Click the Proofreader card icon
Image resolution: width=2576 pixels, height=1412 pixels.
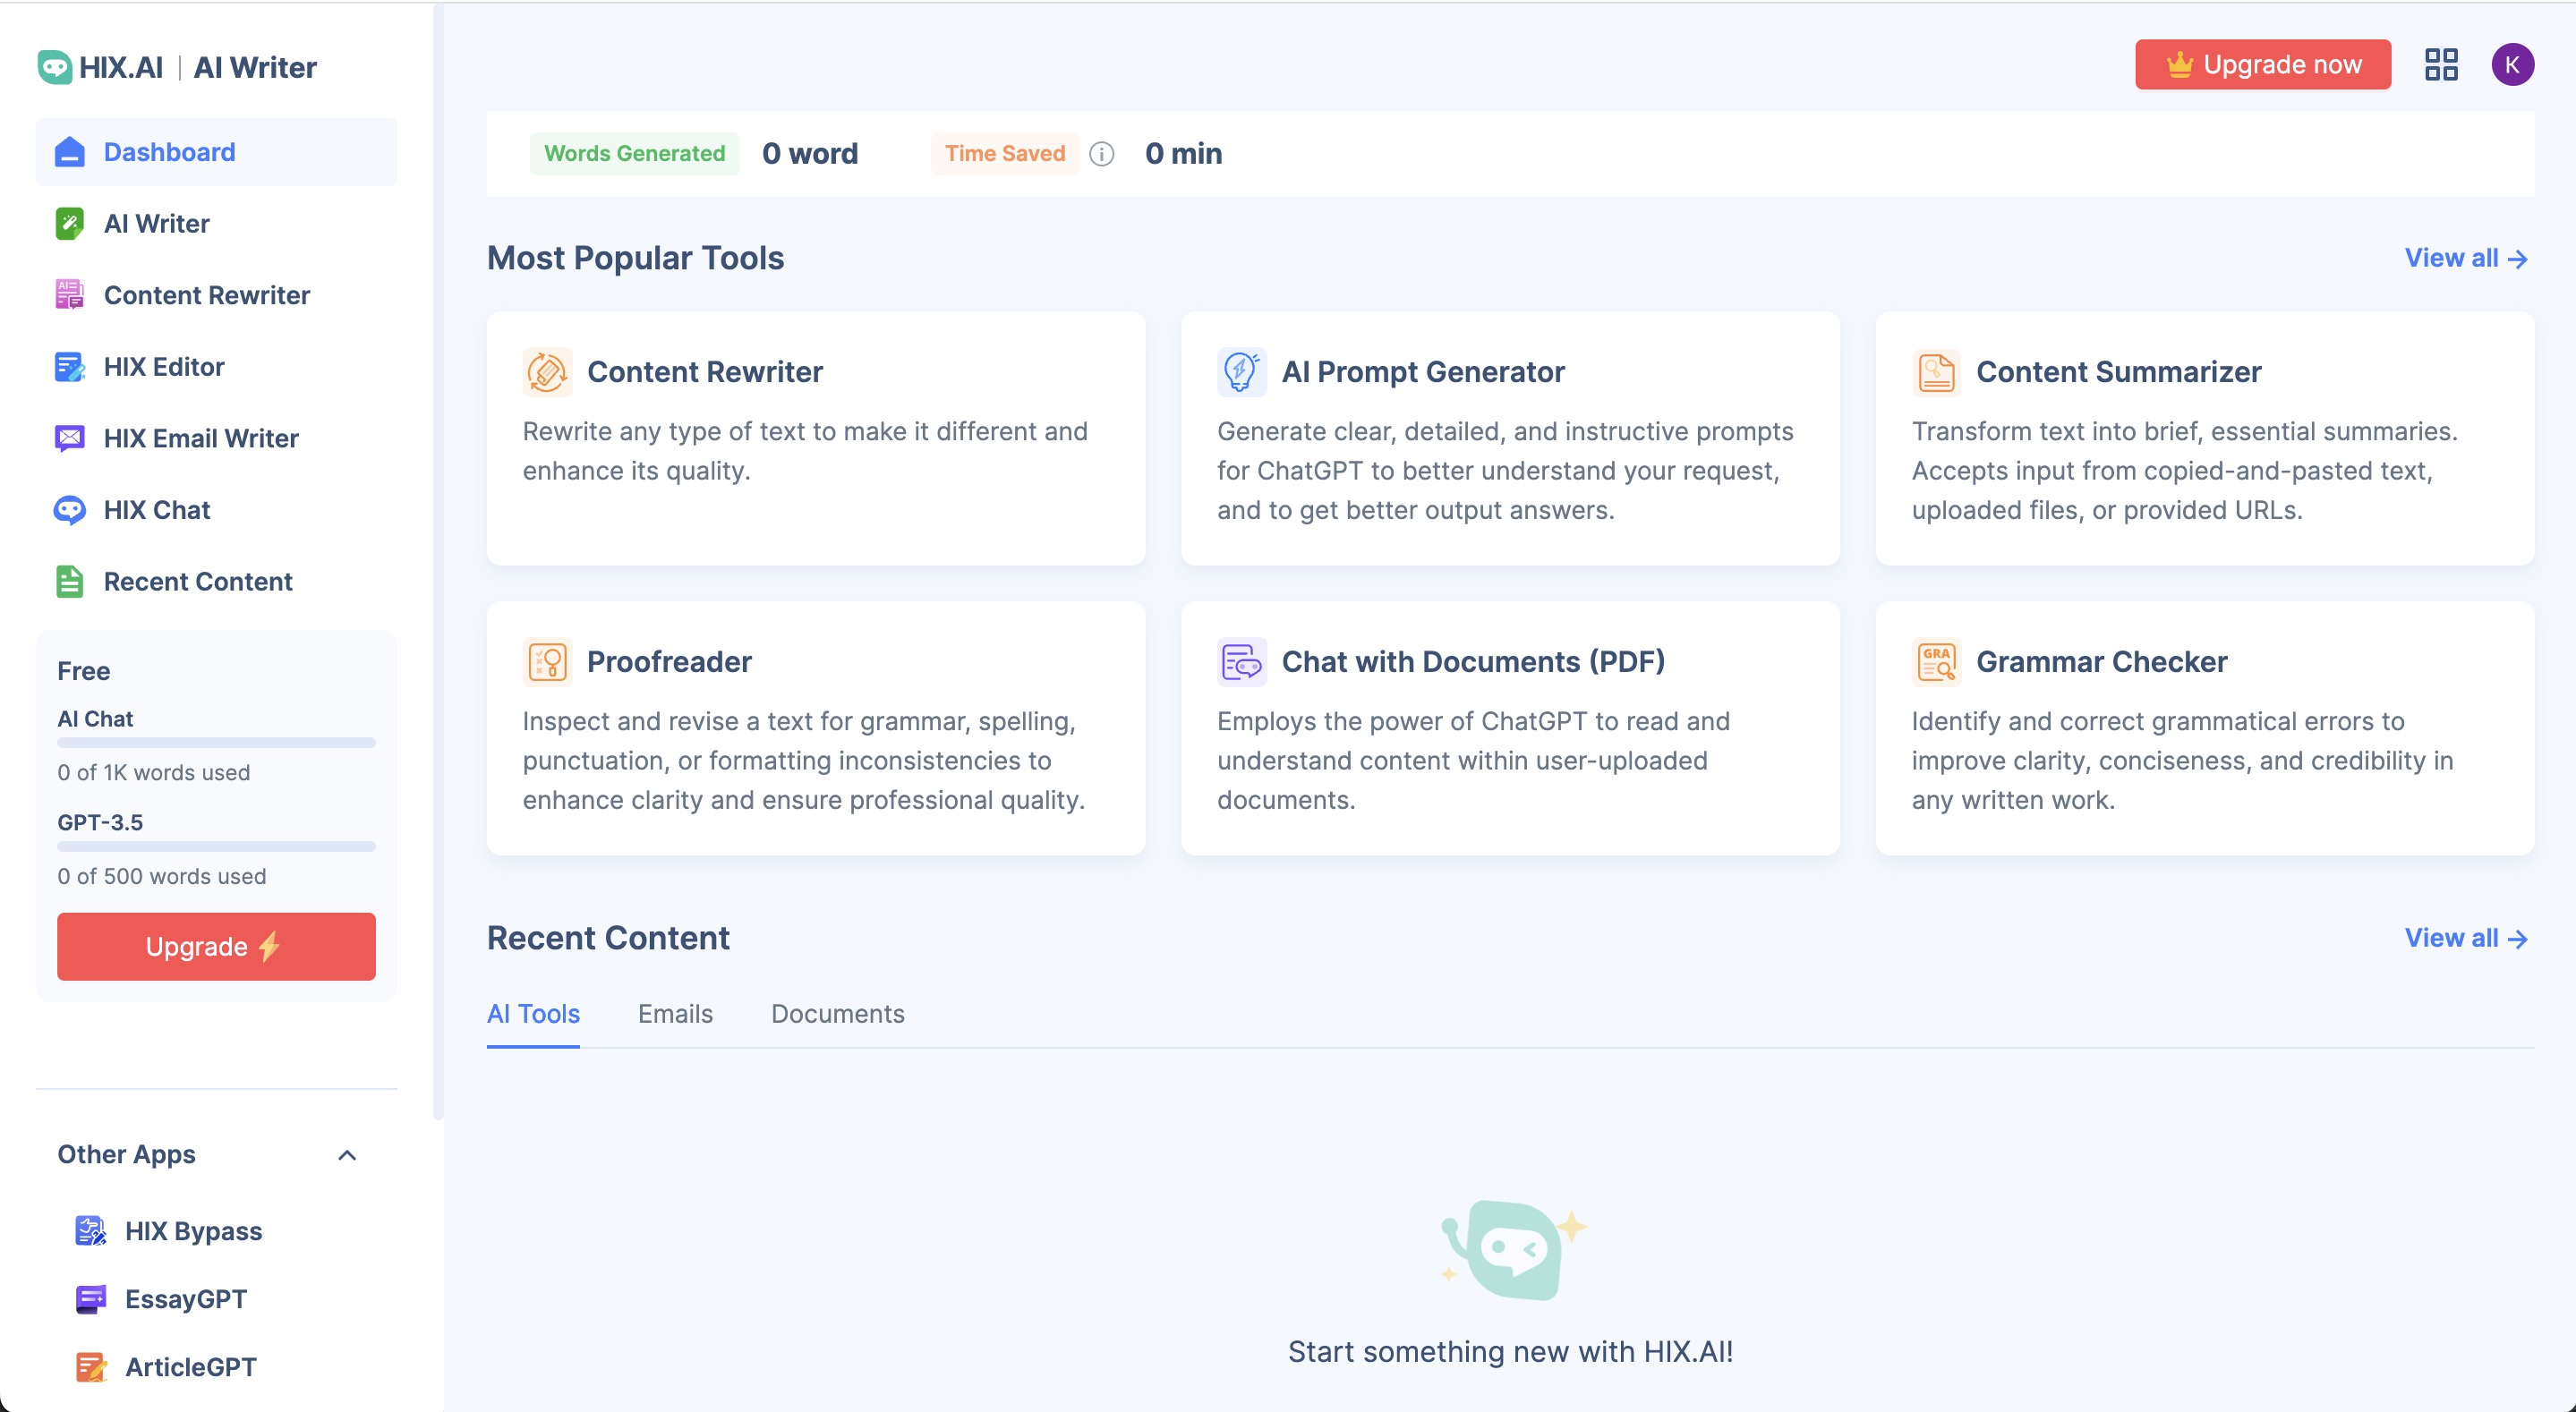547,662
